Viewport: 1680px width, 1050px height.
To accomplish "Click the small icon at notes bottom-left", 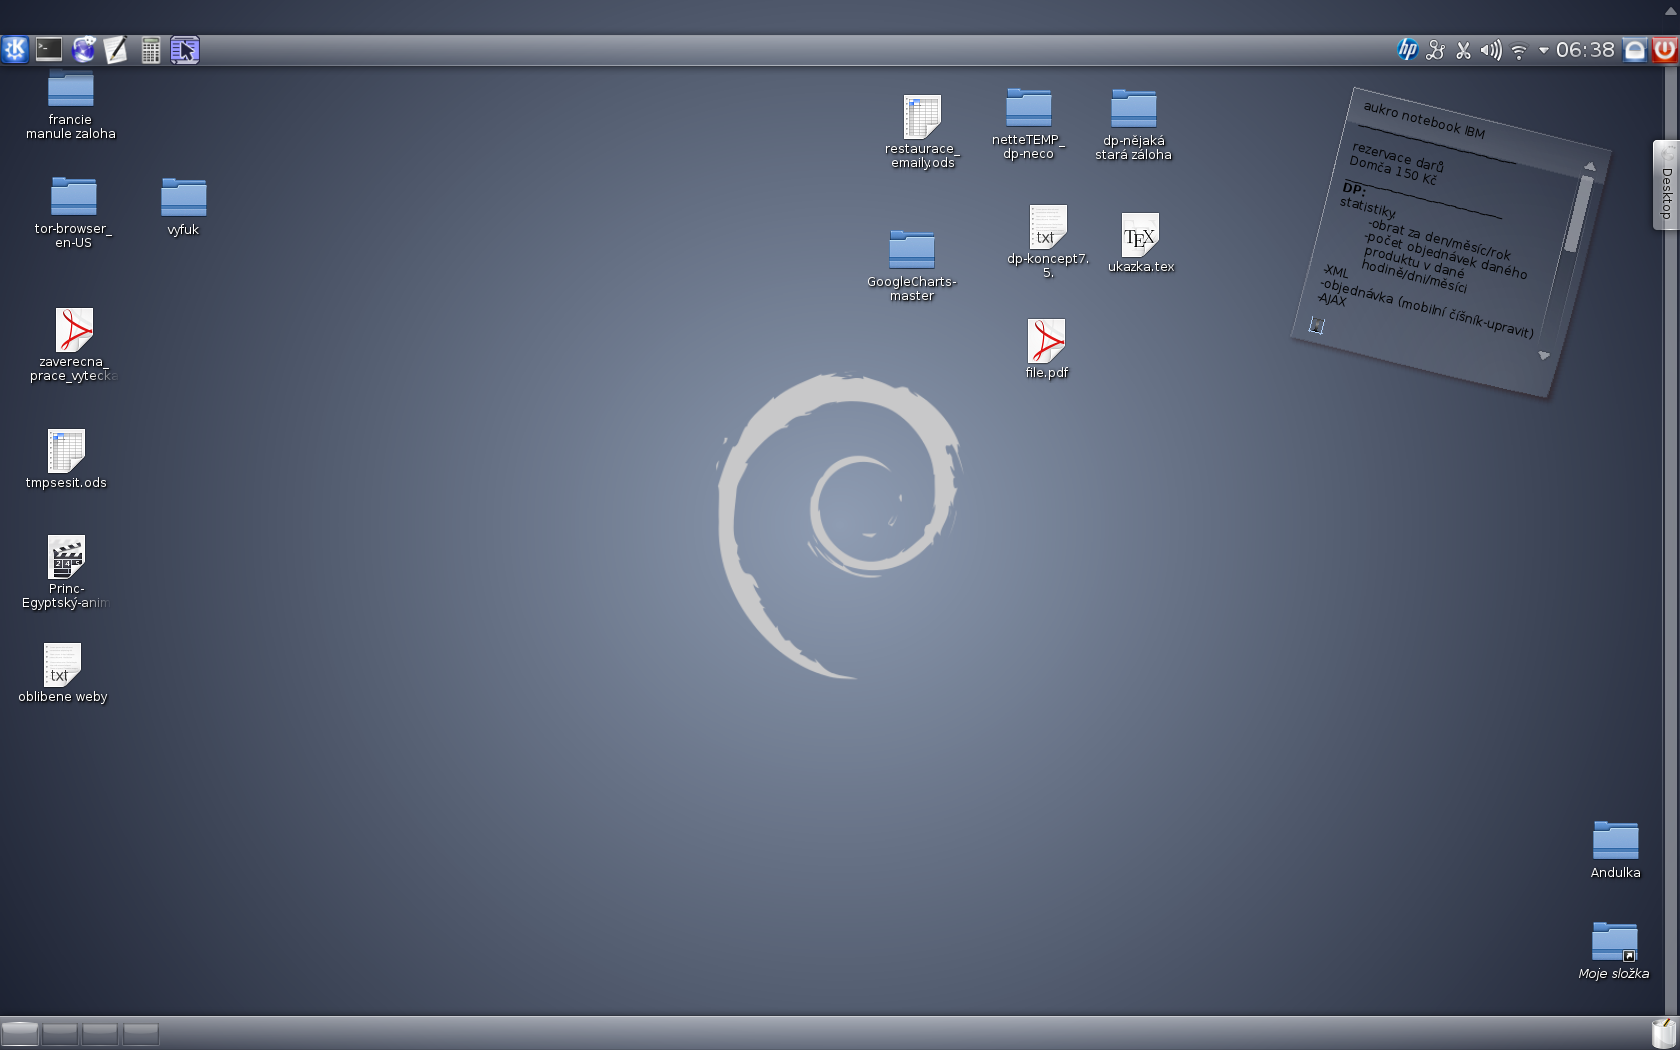I will (1317, 325).
